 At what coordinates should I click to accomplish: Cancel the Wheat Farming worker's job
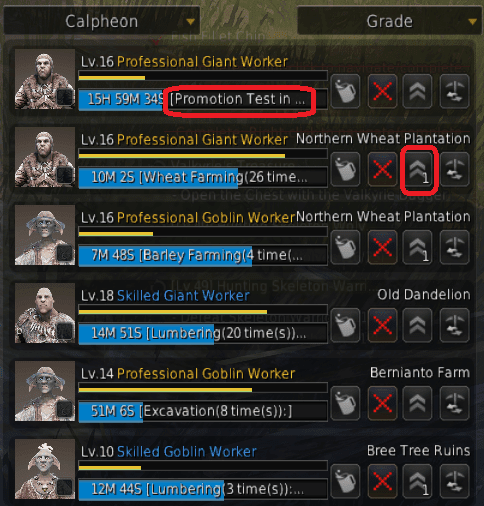[x=382, y=169]
